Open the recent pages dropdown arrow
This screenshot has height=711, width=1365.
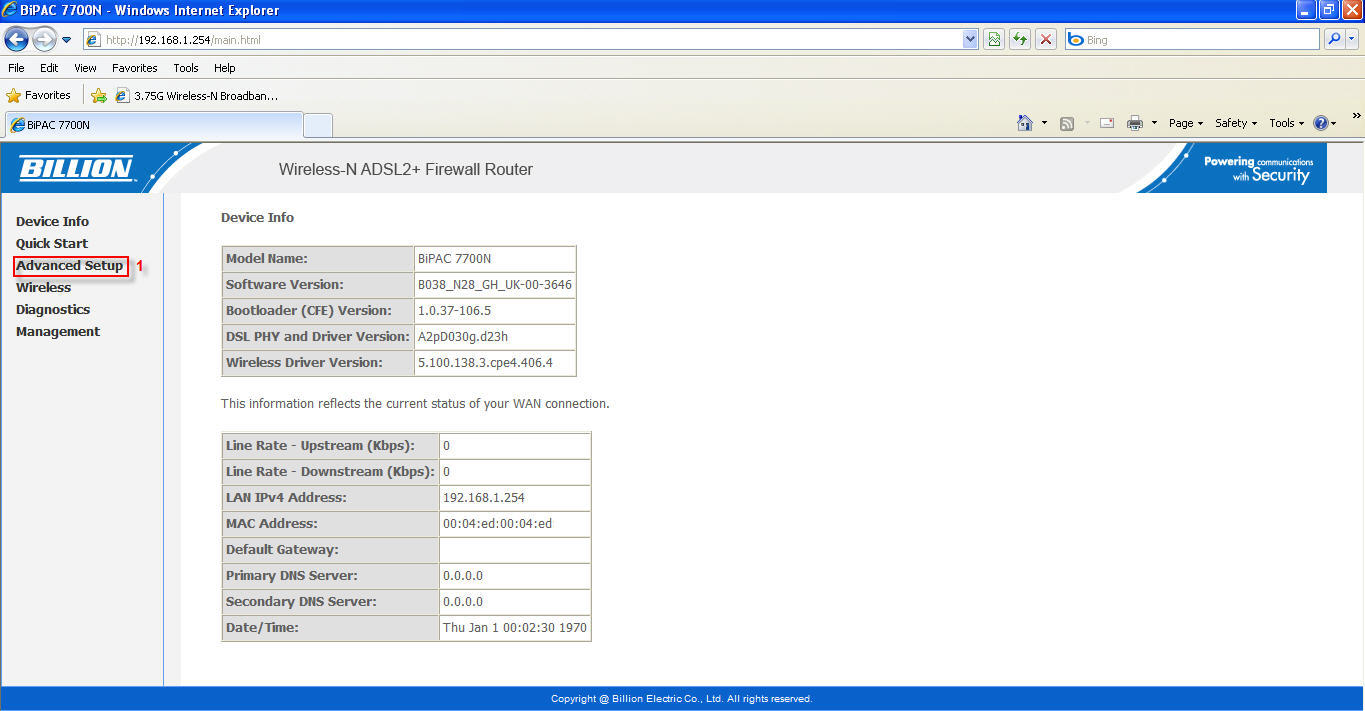pos(67,40)
